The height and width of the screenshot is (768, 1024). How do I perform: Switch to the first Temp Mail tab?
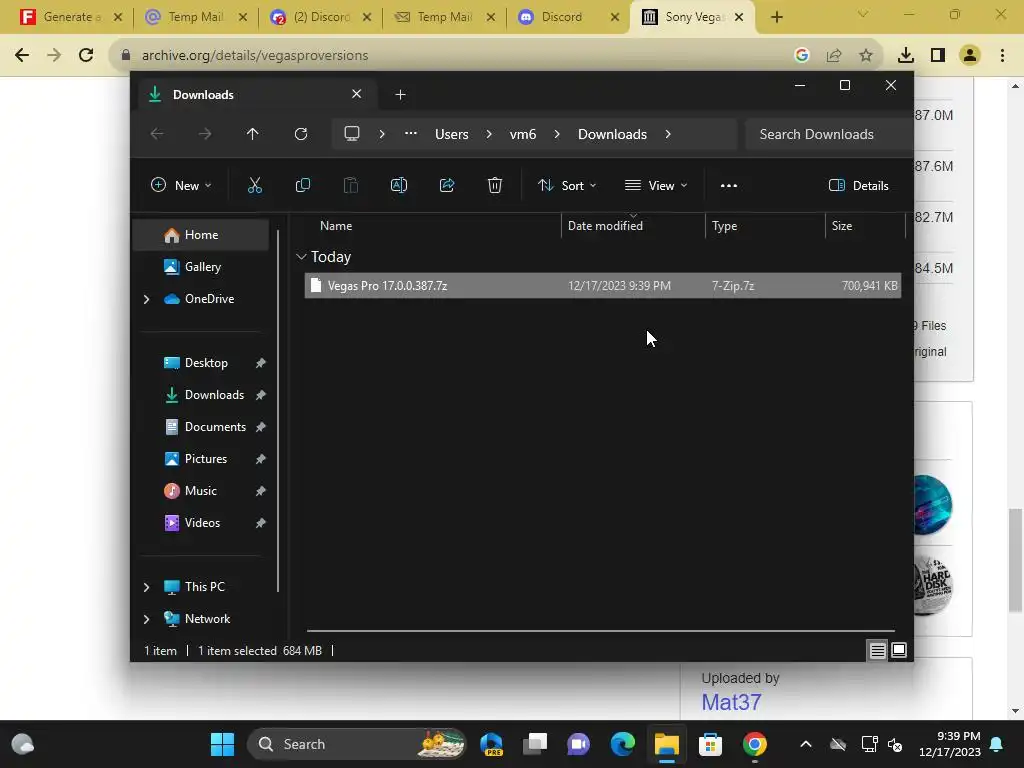(x=196, y=17)
